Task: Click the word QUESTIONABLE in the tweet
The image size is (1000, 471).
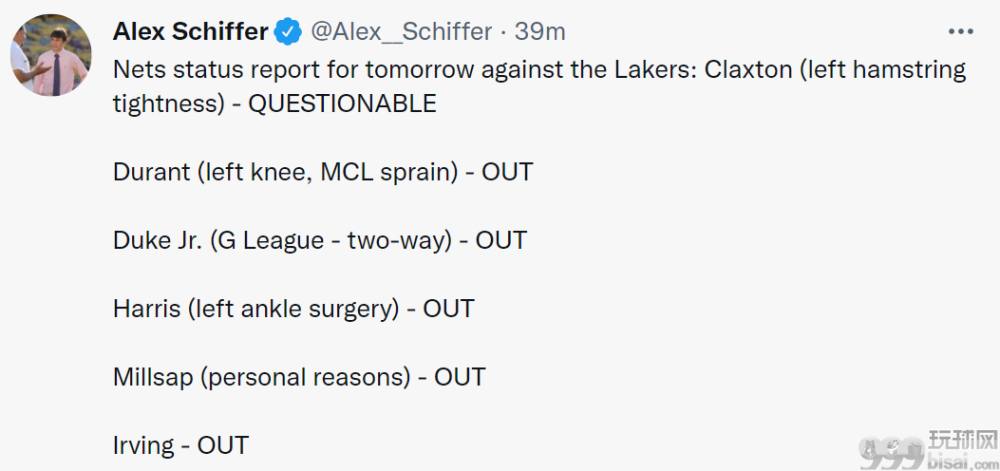Action: pyautogui.click(x=342, y=103)
